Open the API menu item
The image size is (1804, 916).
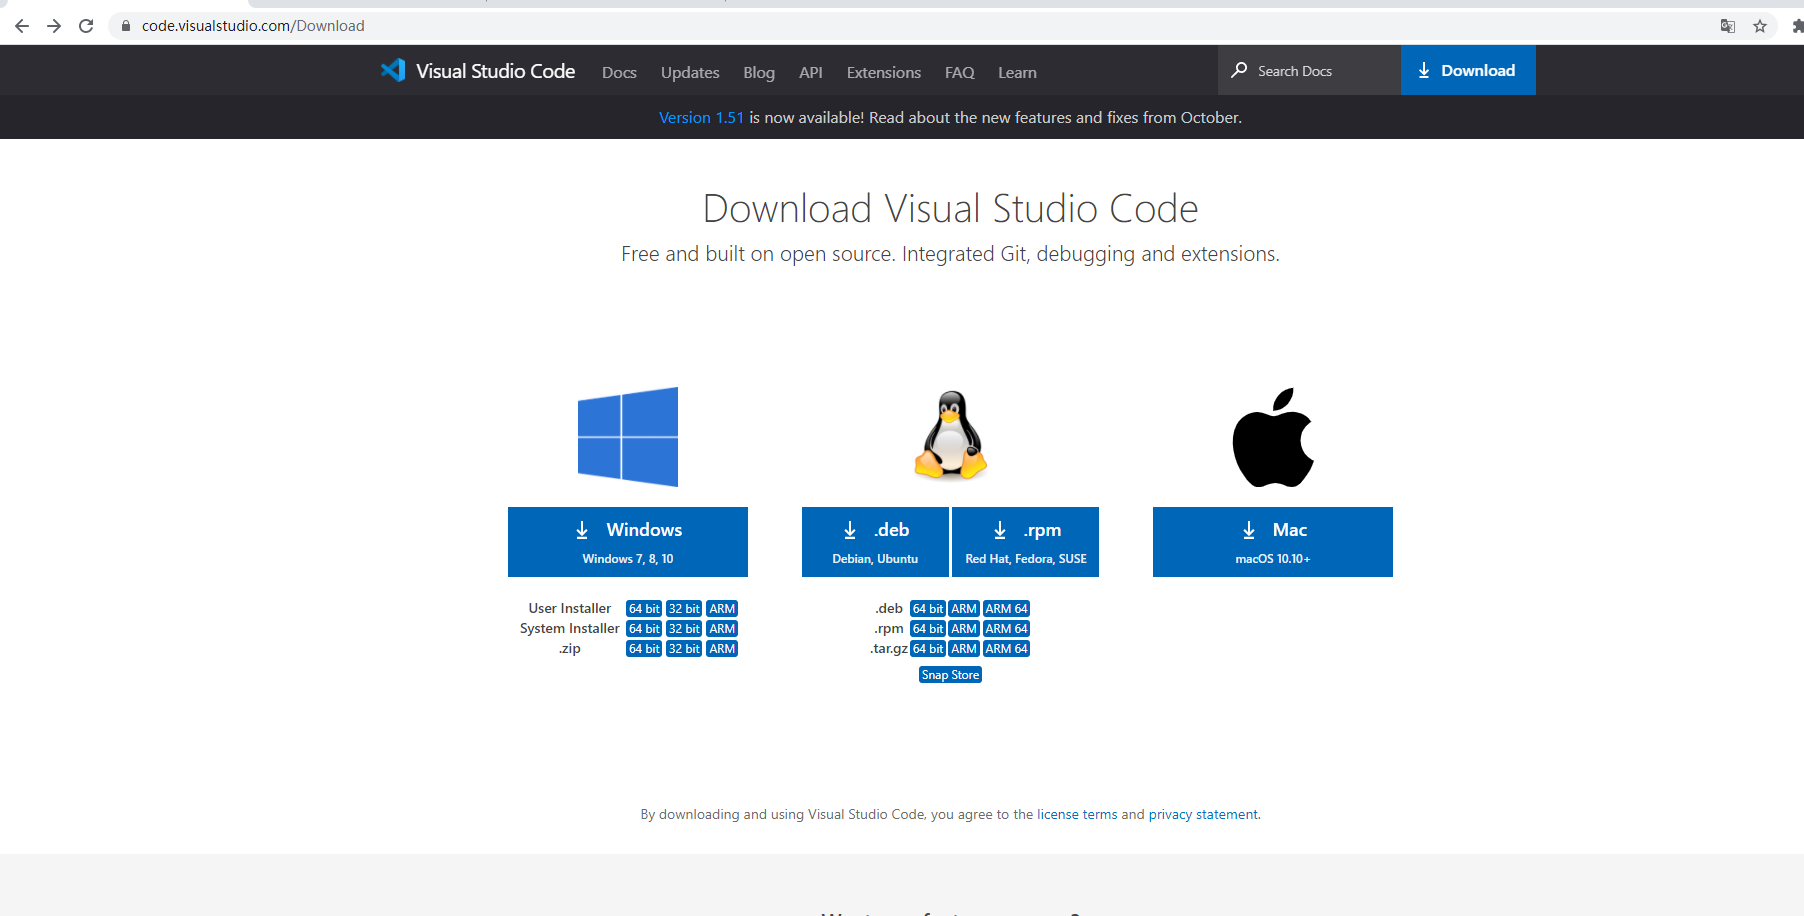coord(811,72)
